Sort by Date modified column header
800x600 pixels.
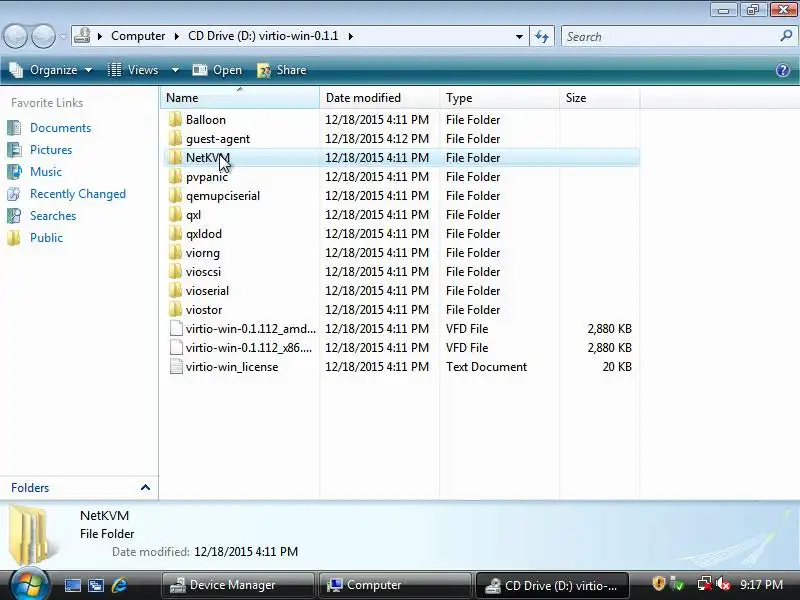pos(379,97)
